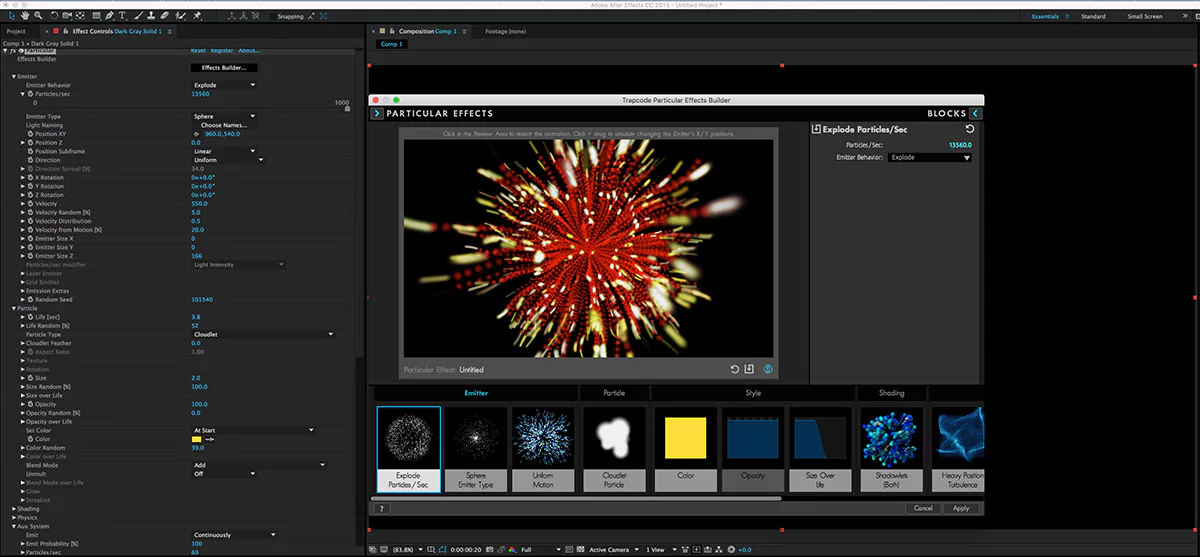Click the Particles/sec slider handle
1200x557 pixels.
(346, 108)
